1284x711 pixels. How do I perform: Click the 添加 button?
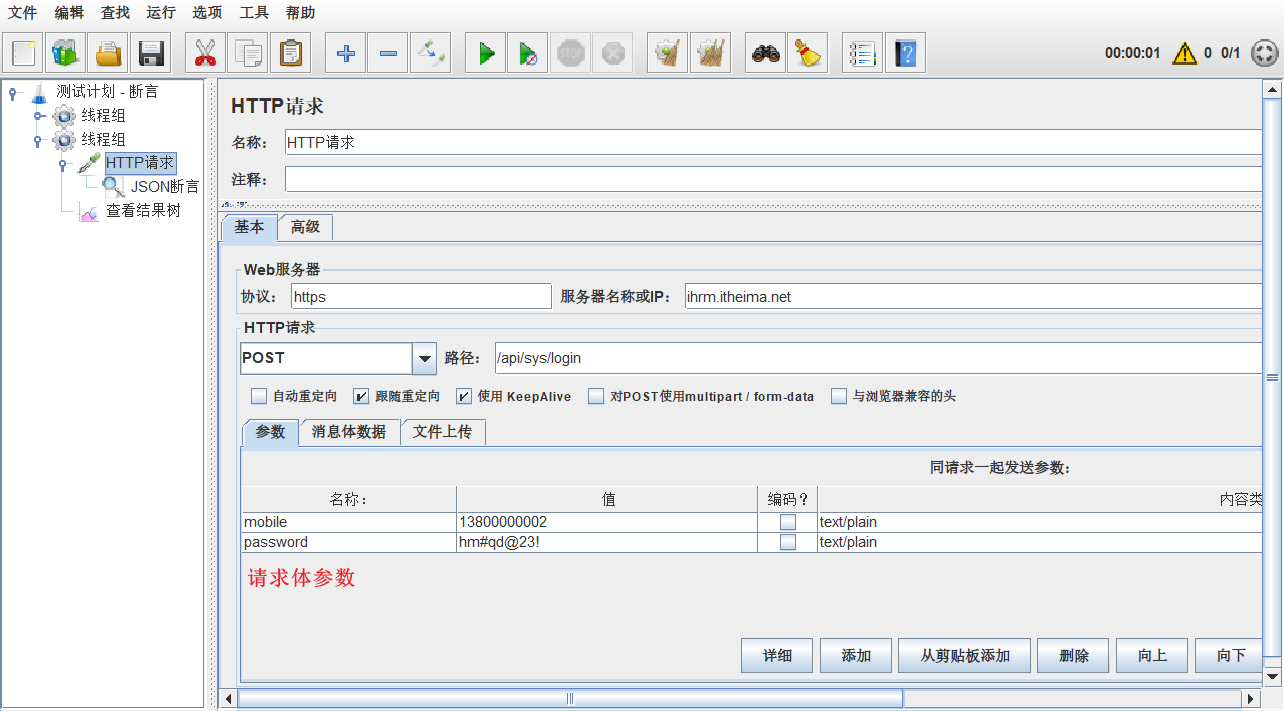click(x=856, y=656)
